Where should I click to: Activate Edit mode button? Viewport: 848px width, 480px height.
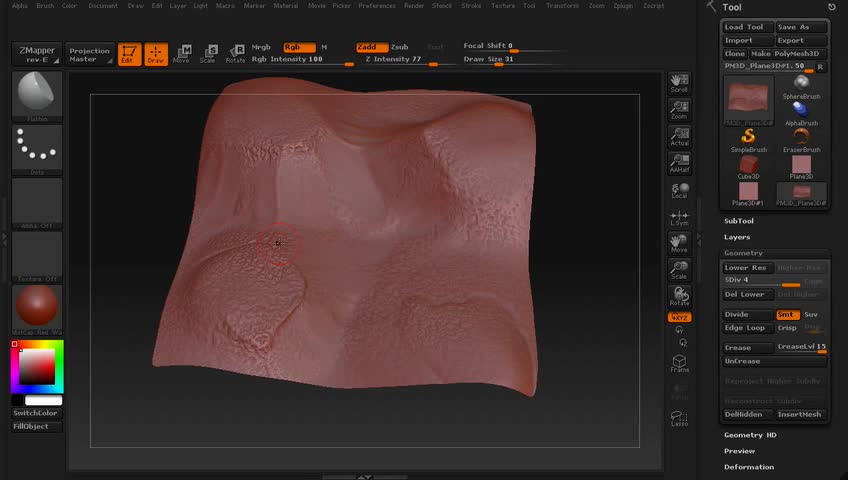point(129,54)
